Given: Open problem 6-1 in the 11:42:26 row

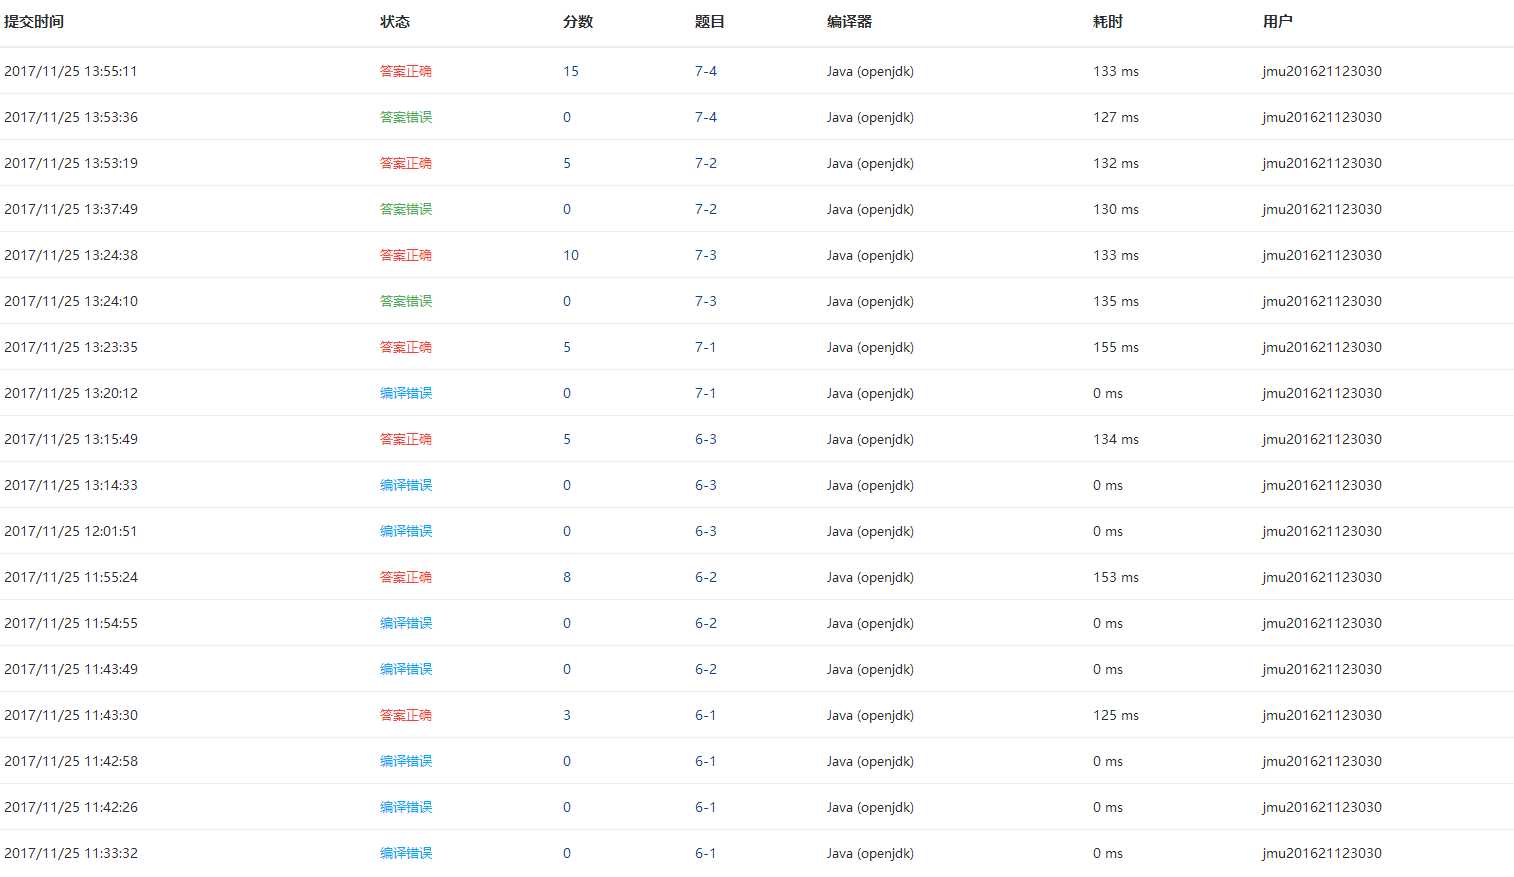Looking at the screenshot, I should [706, 807].
